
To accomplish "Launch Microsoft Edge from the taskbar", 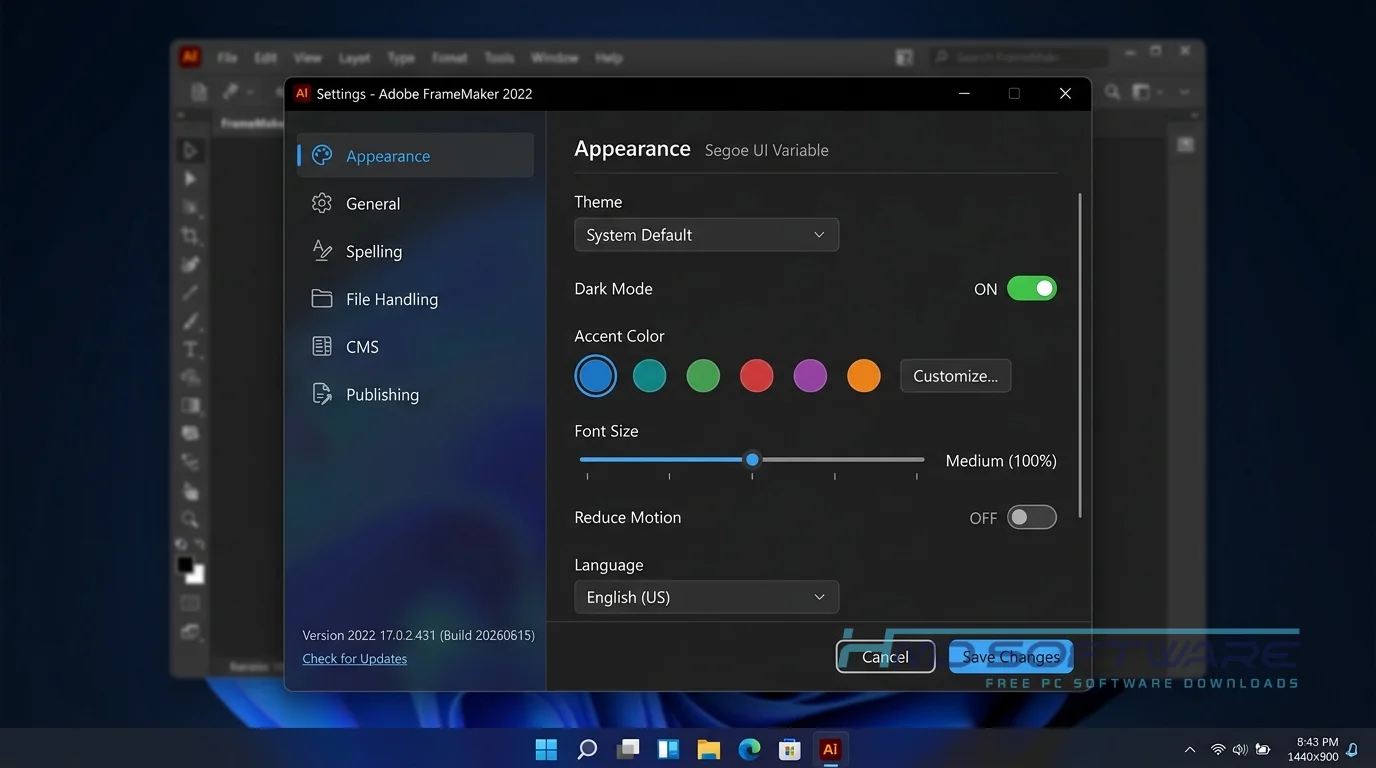I will point(749,749).
